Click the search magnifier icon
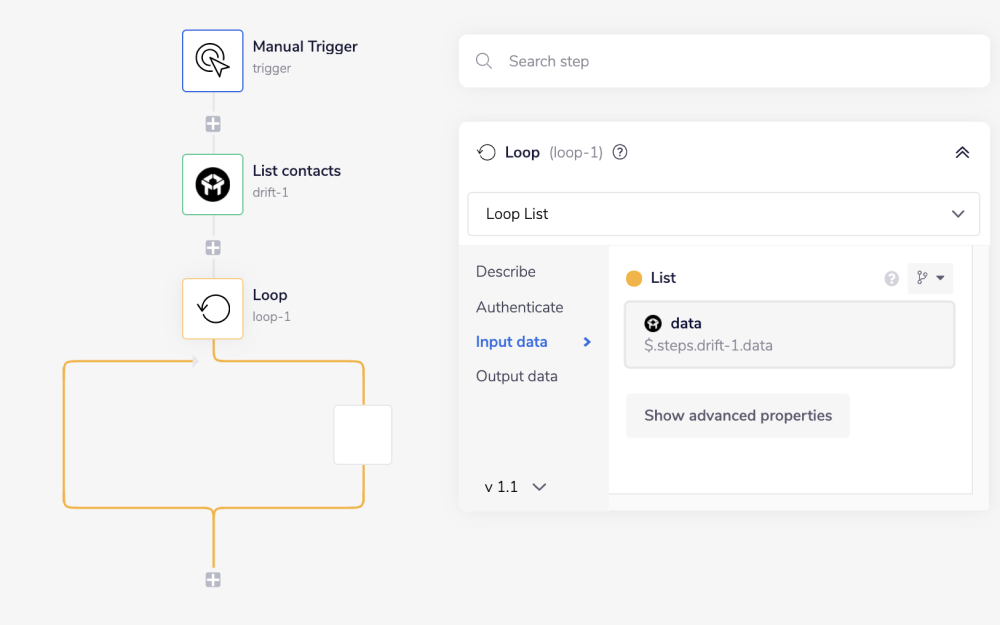This screenshot has width=1000, height=625. click(x=484, y=61)
